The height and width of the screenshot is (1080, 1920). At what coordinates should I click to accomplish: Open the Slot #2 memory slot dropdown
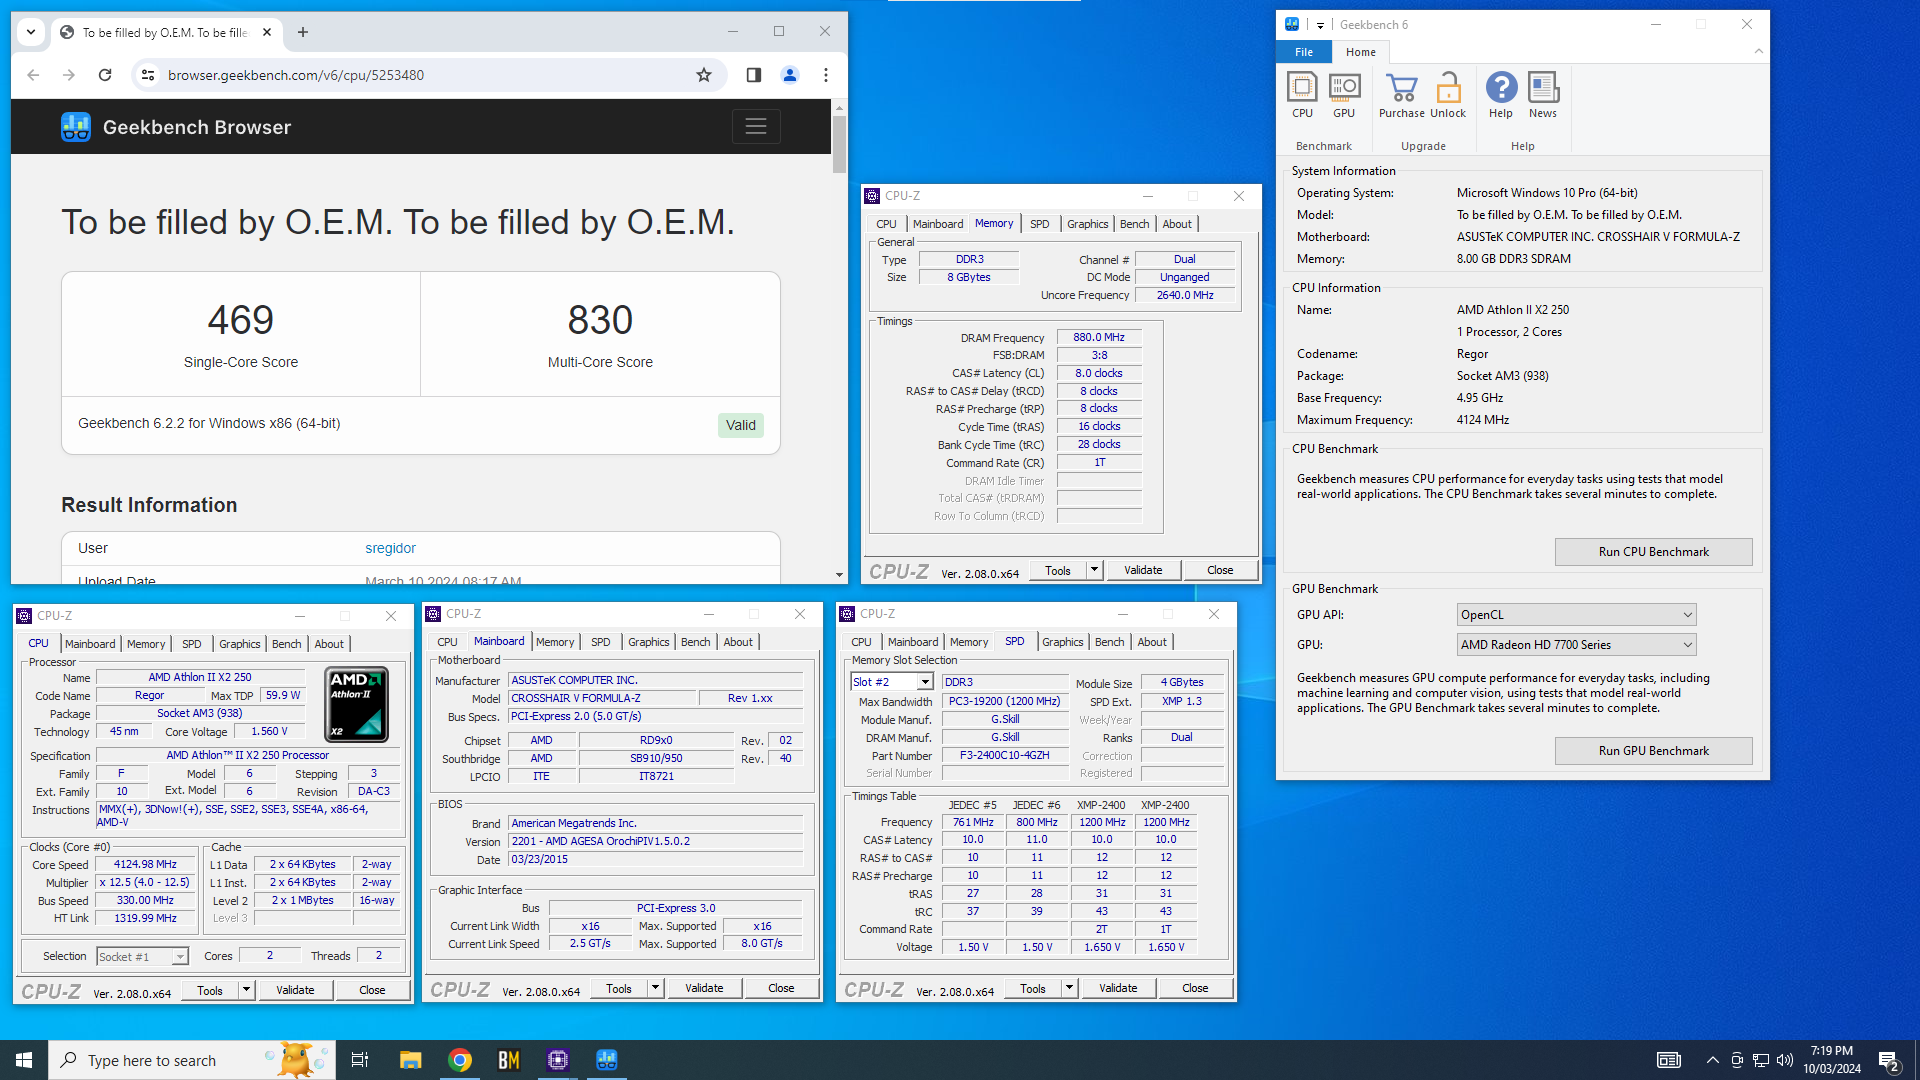891,682
